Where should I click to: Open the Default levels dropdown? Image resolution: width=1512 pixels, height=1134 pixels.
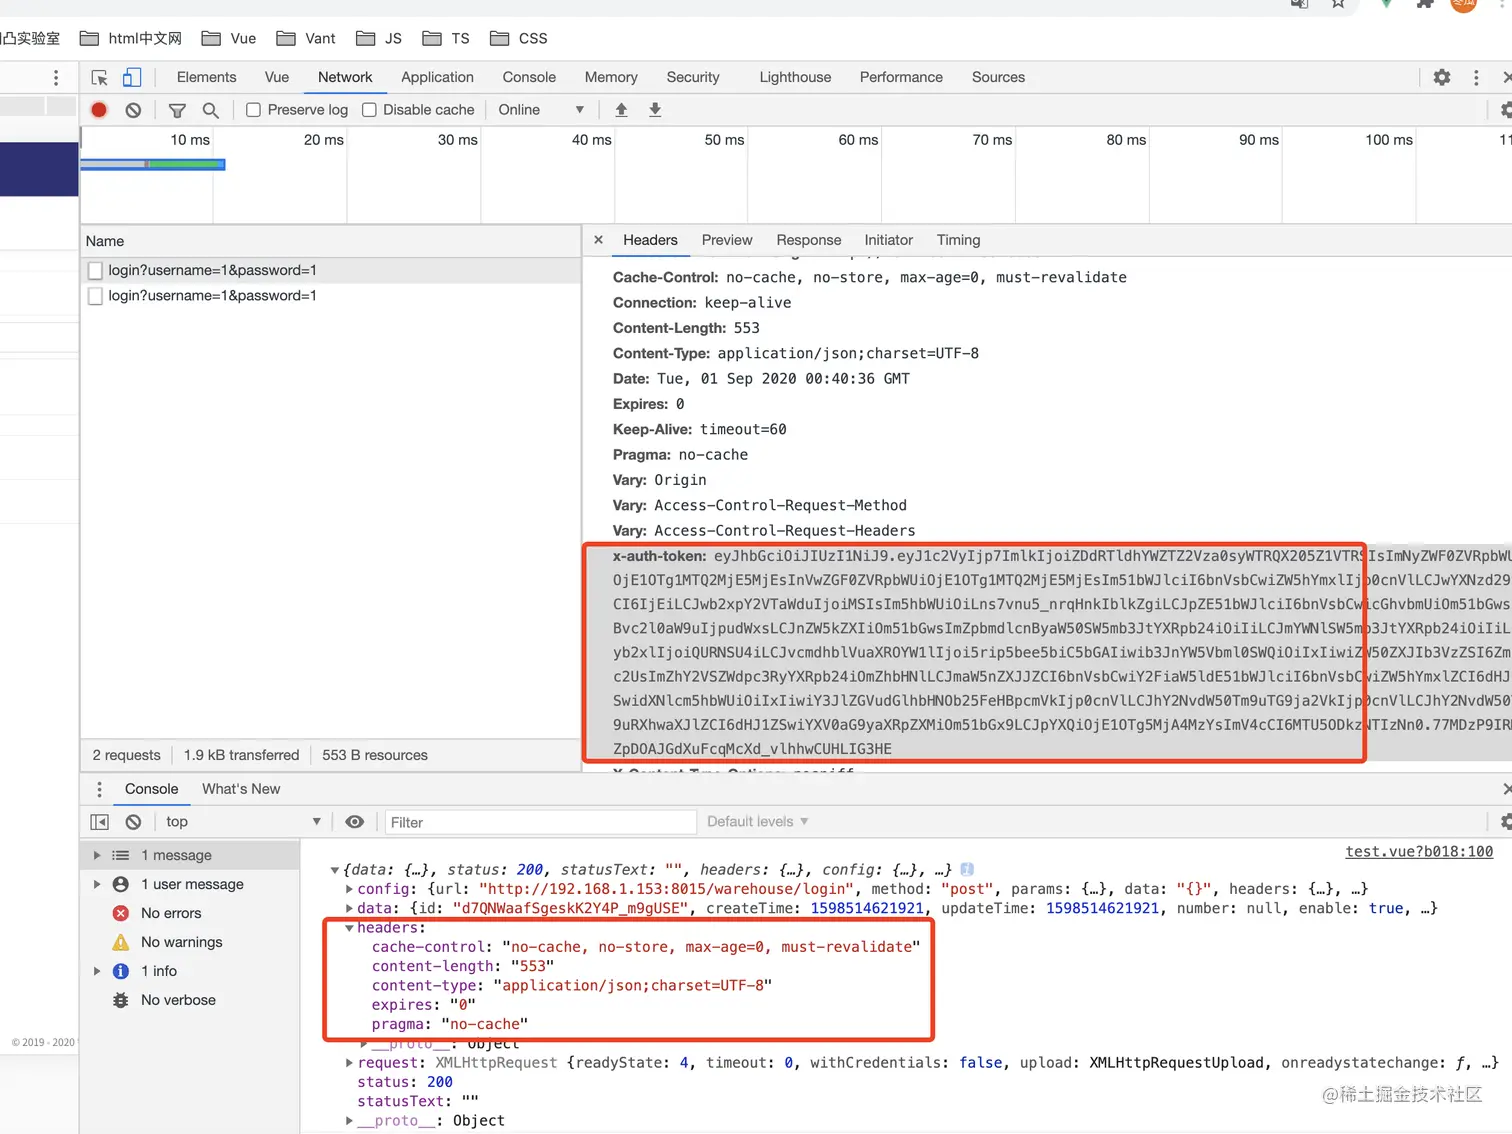[x=757, y=822]
